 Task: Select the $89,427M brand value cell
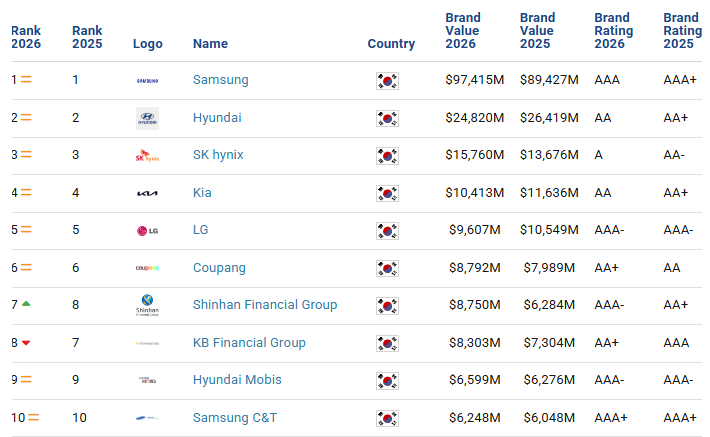[x=549, y=80]
